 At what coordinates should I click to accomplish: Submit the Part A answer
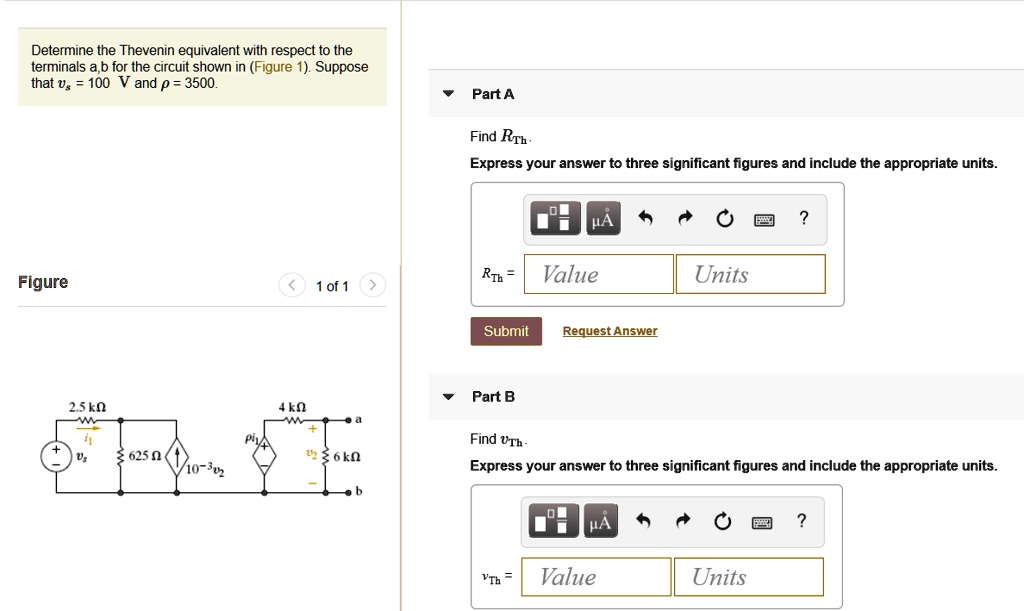click(505, 331)
